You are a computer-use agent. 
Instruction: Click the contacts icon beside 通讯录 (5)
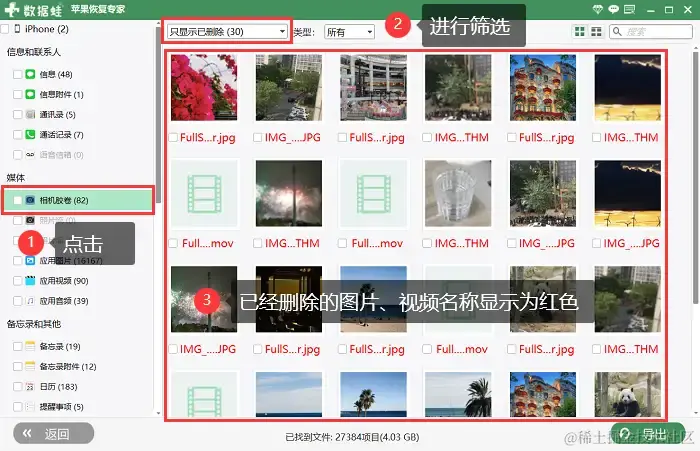30,114
